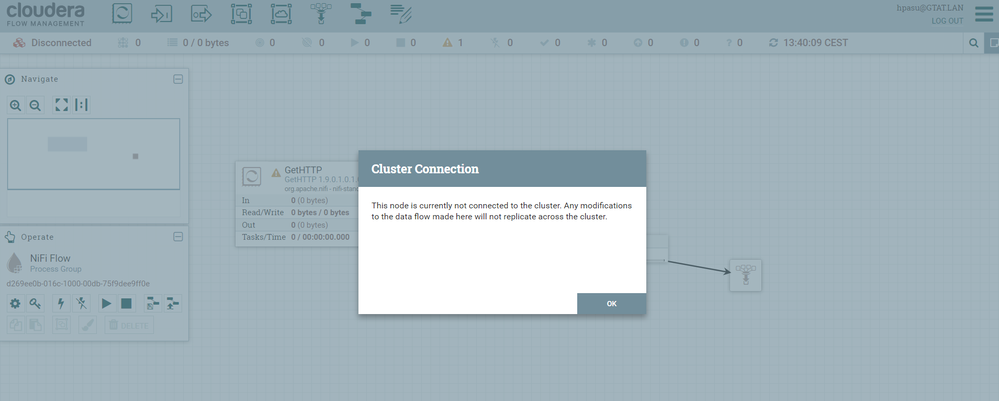Select the Process Group toolbar icon
Viewport: 999px width, 401px height.
pos(241,13)
